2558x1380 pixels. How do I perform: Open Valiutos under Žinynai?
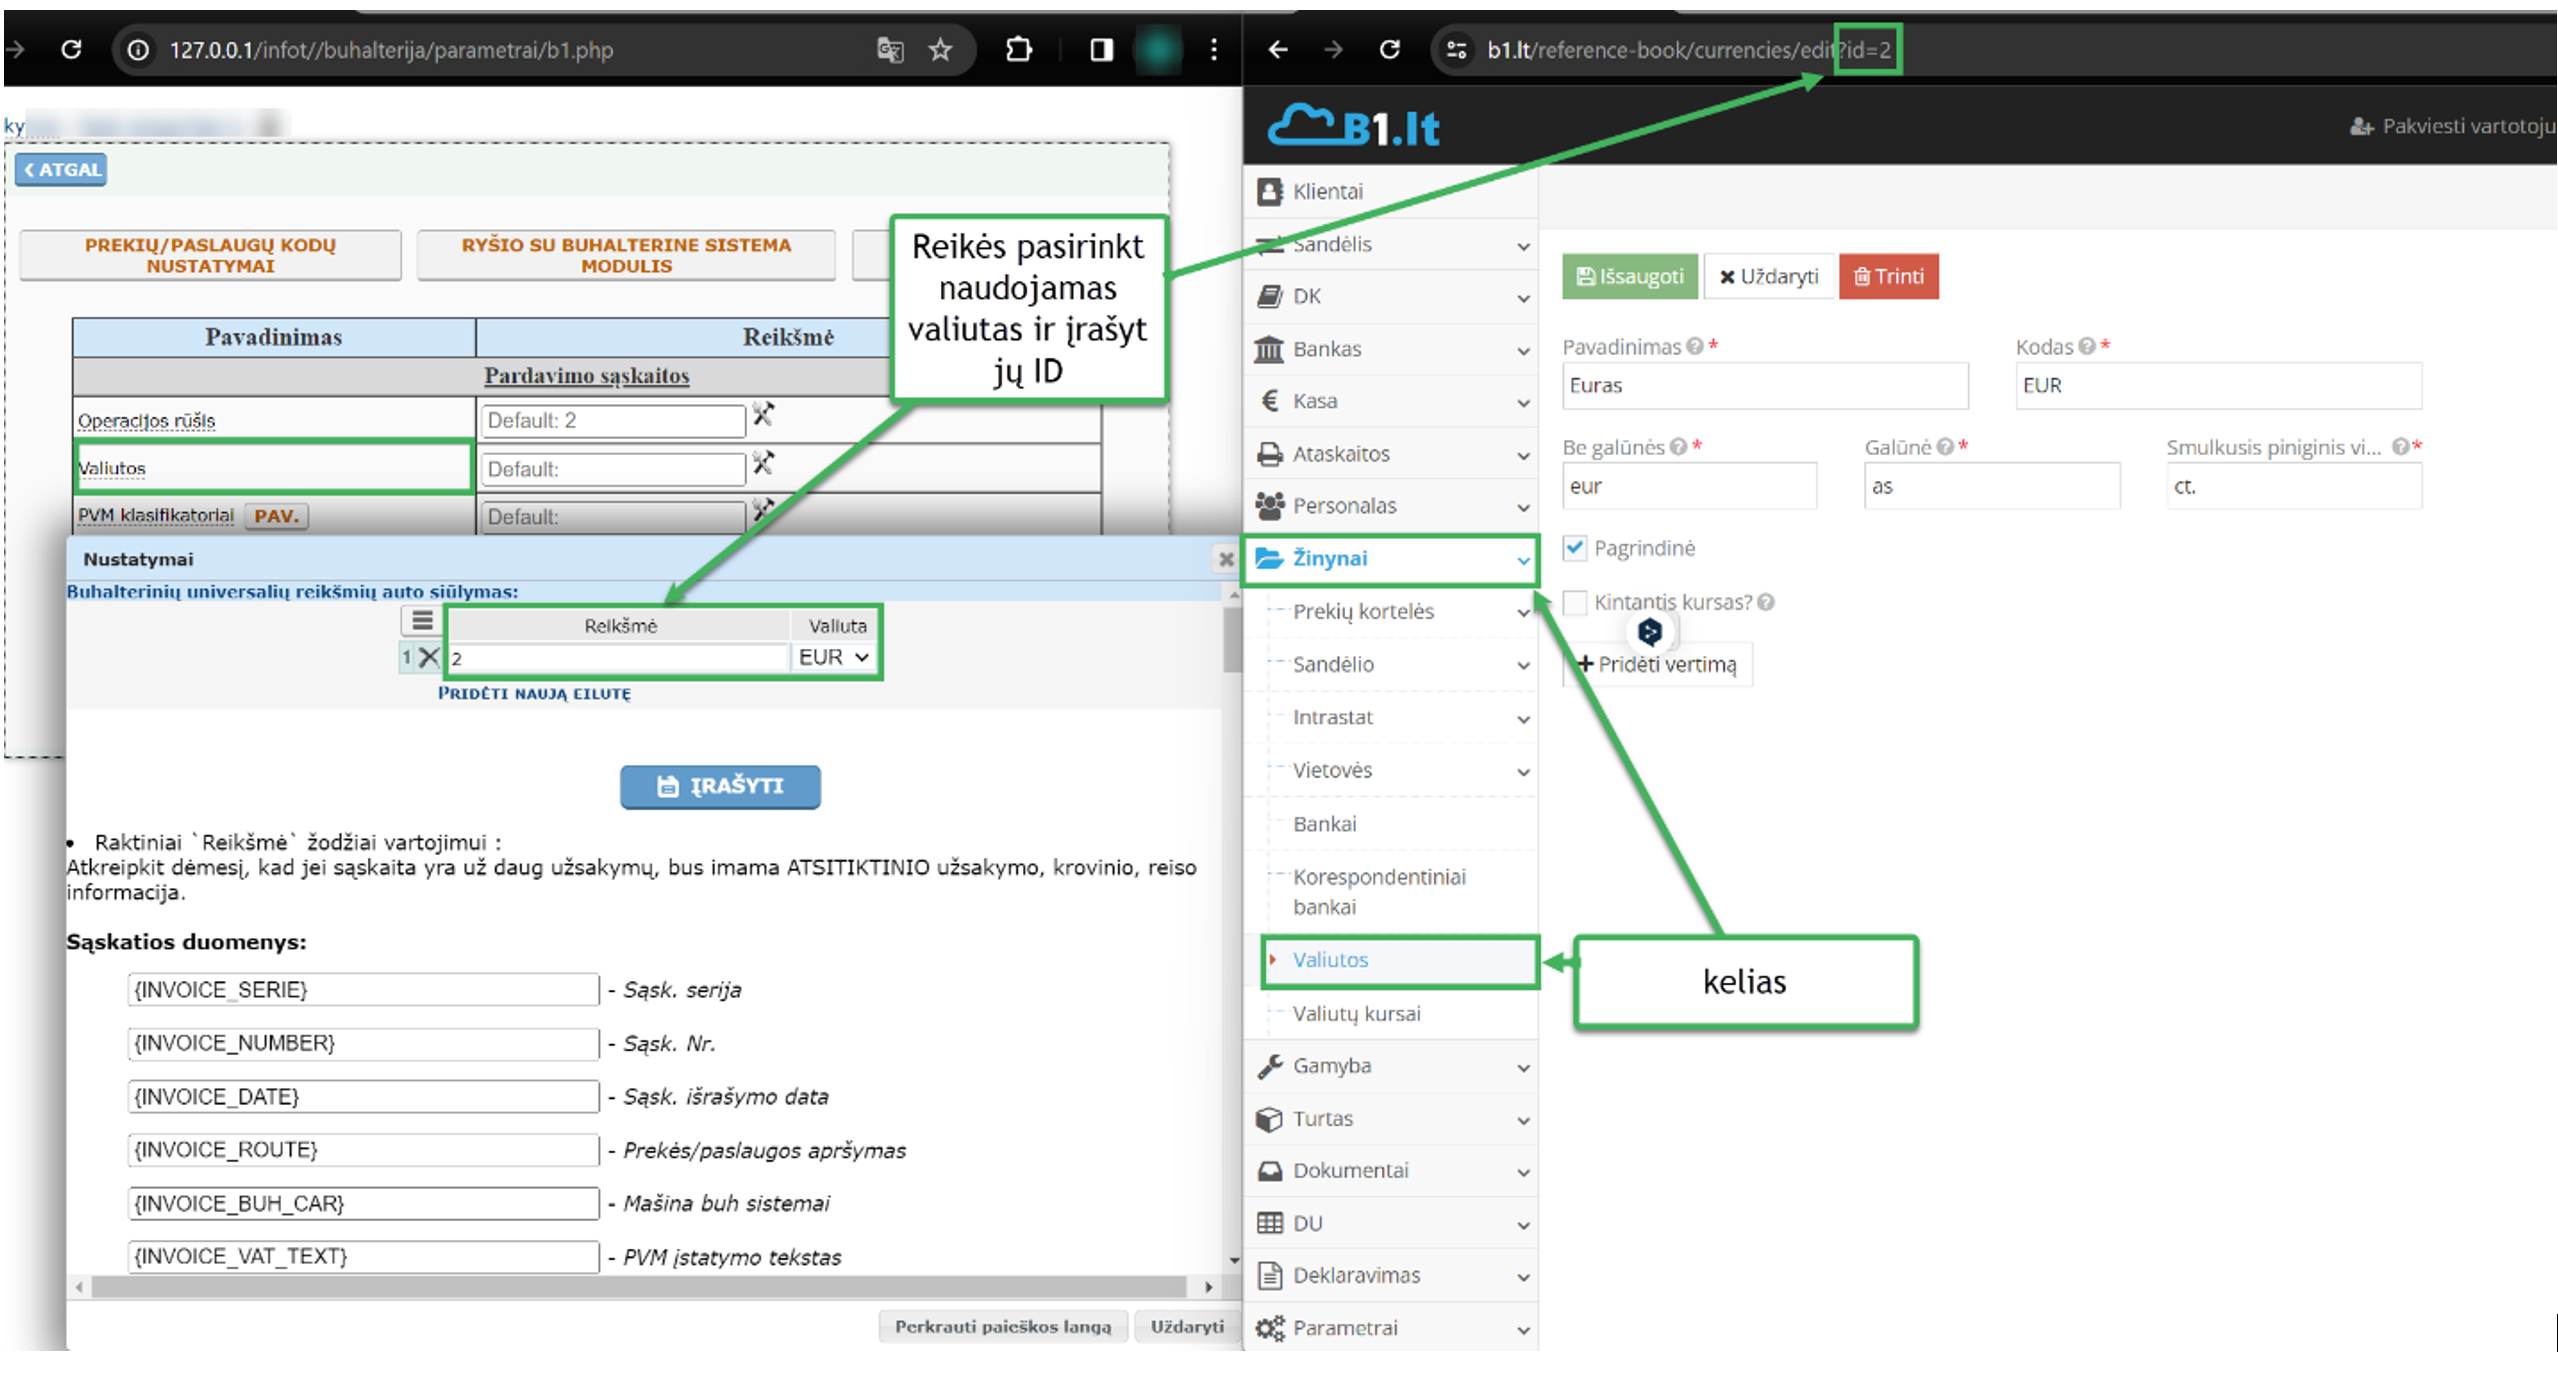pyautogui.click(x=1401, y=960)
